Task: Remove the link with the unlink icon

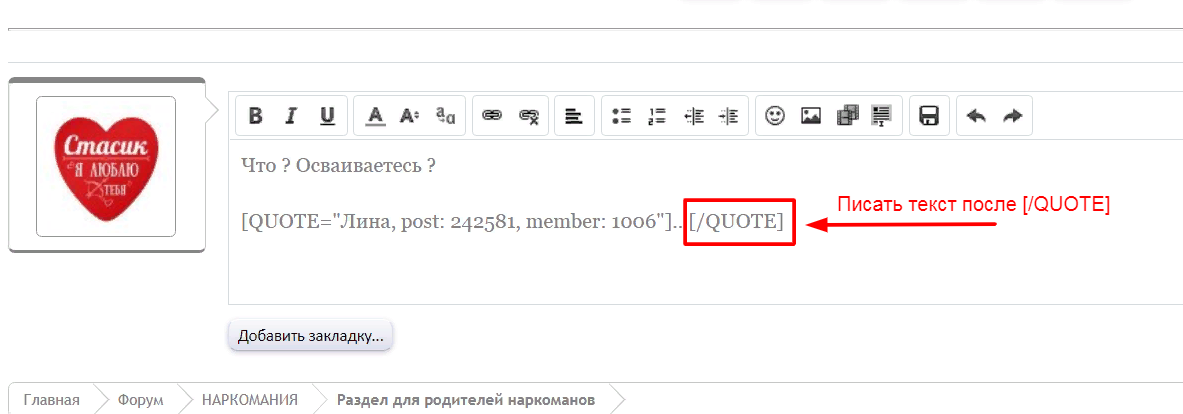Action: tap(528, 115)
